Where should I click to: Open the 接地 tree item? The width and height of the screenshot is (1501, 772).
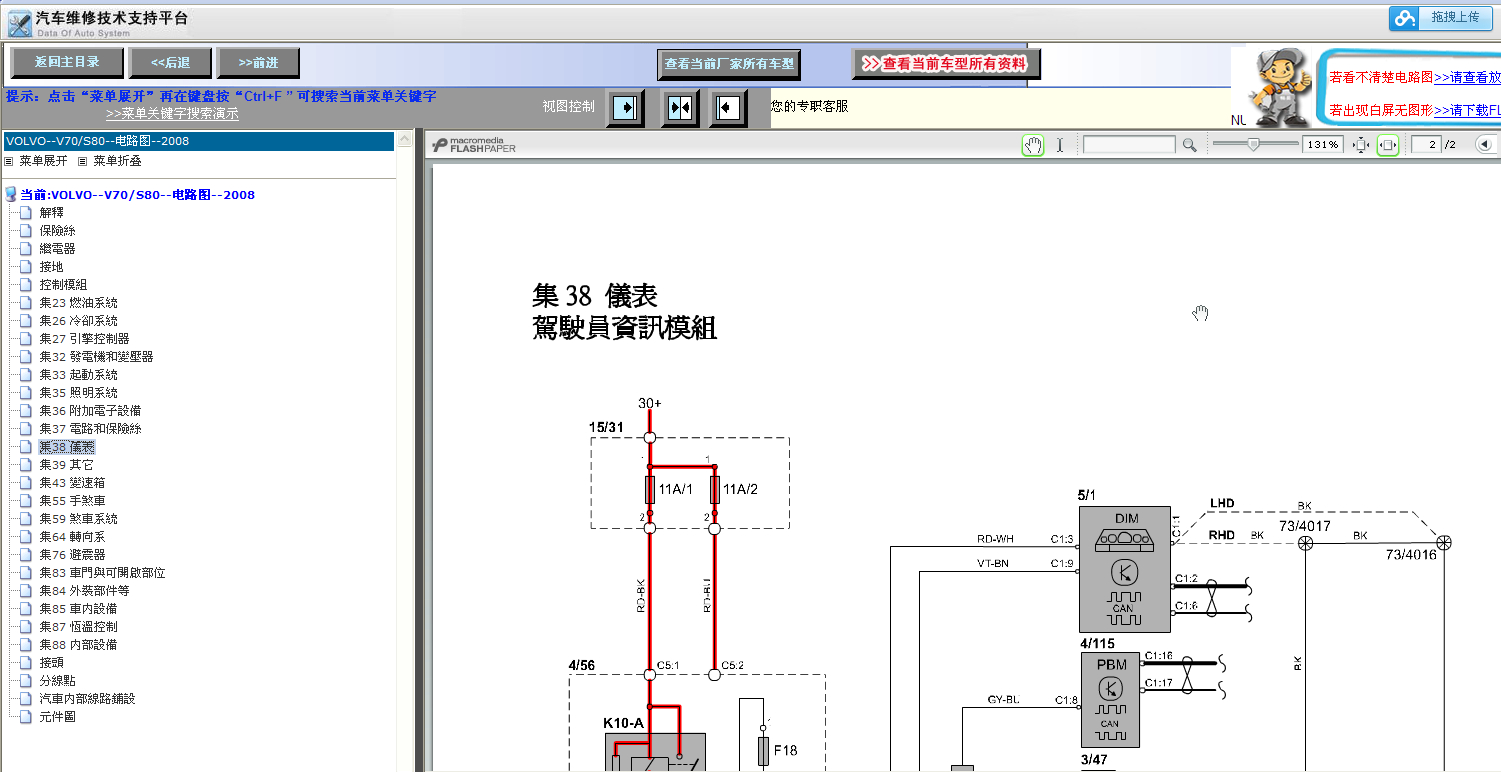point(52,267)
